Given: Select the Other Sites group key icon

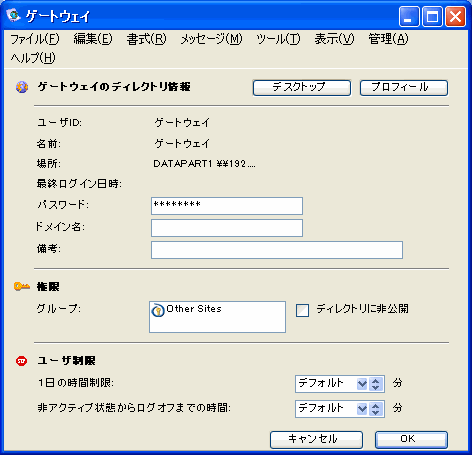Looking at the screenshot, I should click(158, 310).
